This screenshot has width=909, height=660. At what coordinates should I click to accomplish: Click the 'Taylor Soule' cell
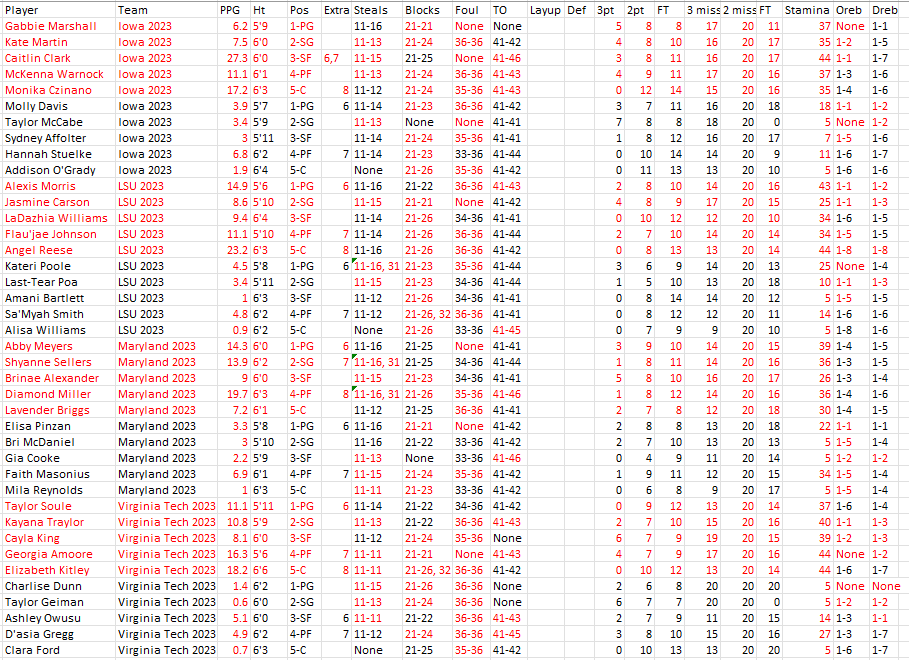tap(58, 506)
